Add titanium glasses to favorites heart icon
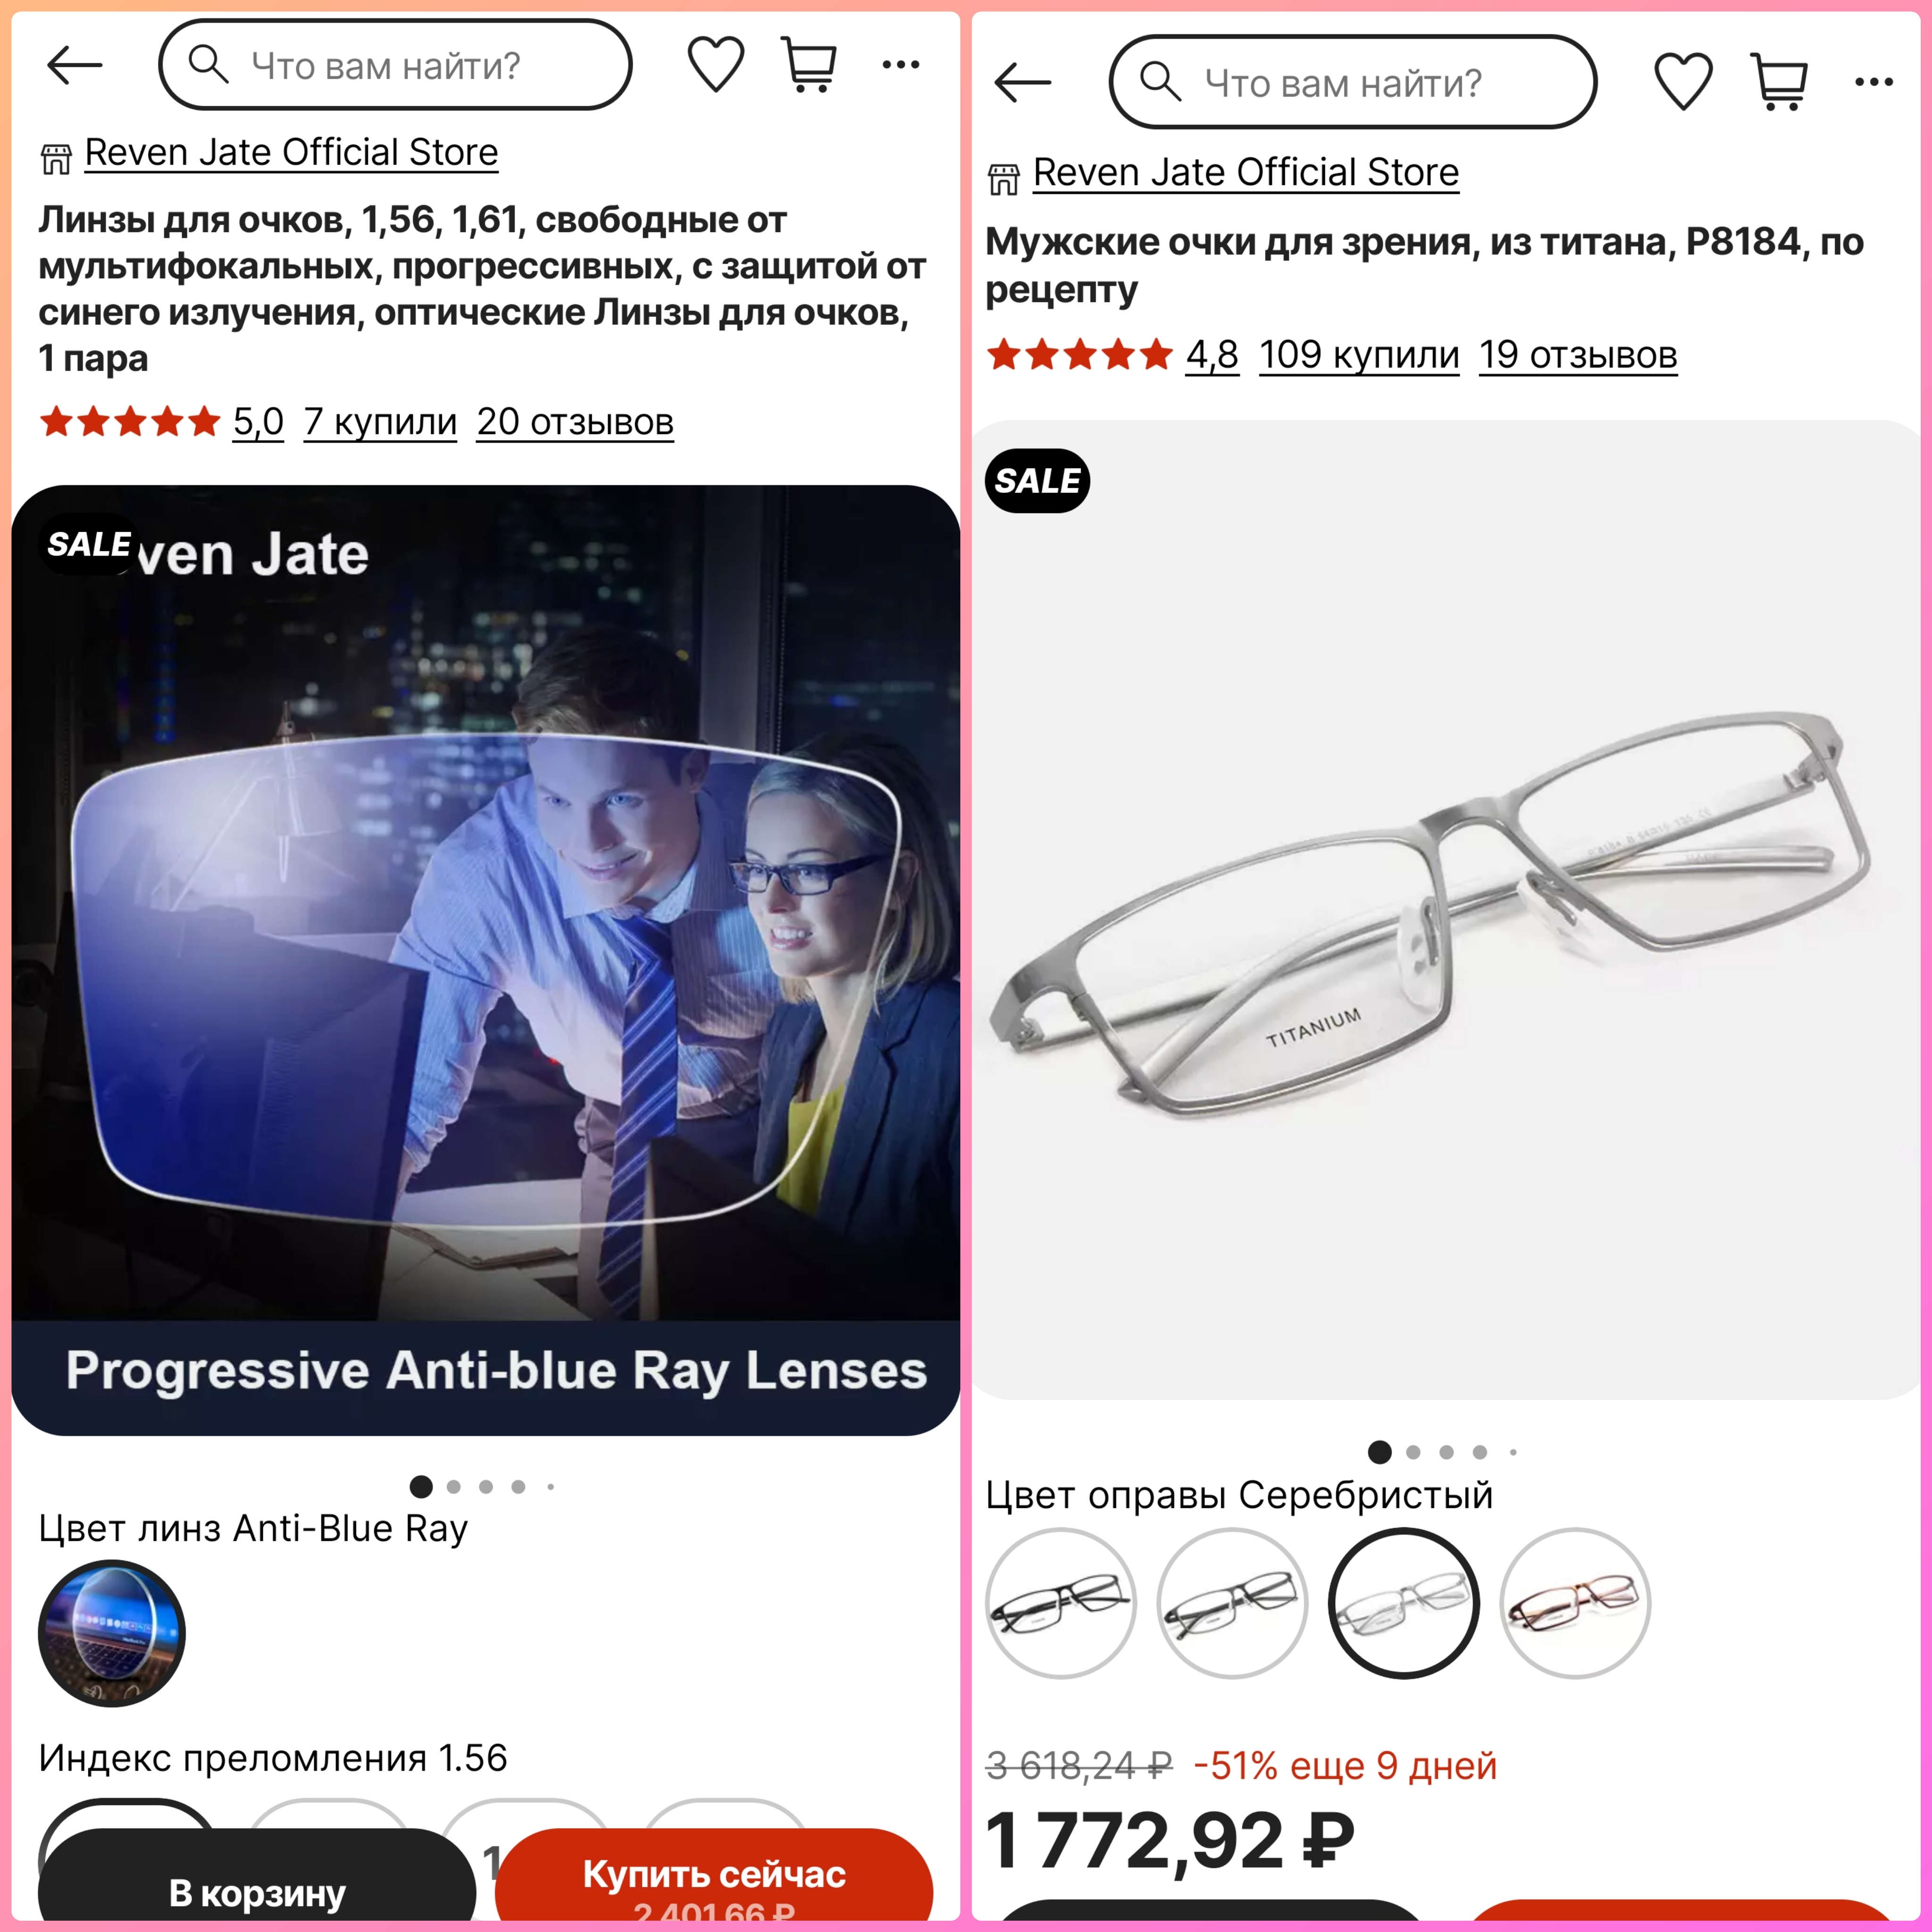The width and height of the screenshot is (1932, 1932). point(1683,82)
